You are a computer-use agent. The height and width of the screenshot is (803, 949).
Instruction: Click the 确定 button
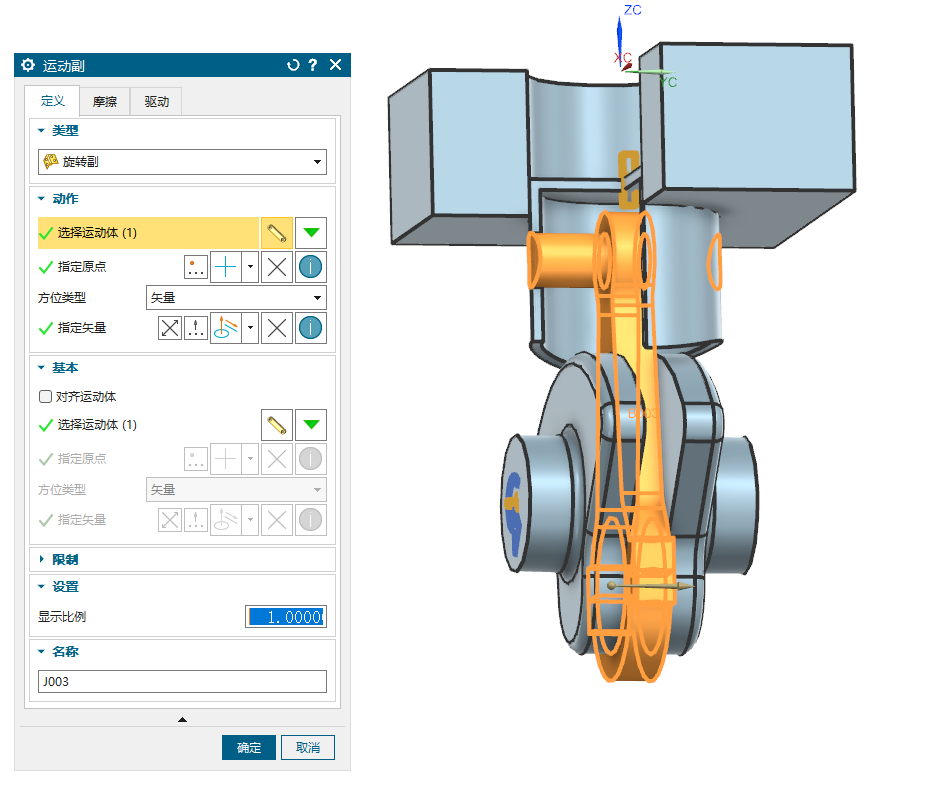tap(248, 748)
